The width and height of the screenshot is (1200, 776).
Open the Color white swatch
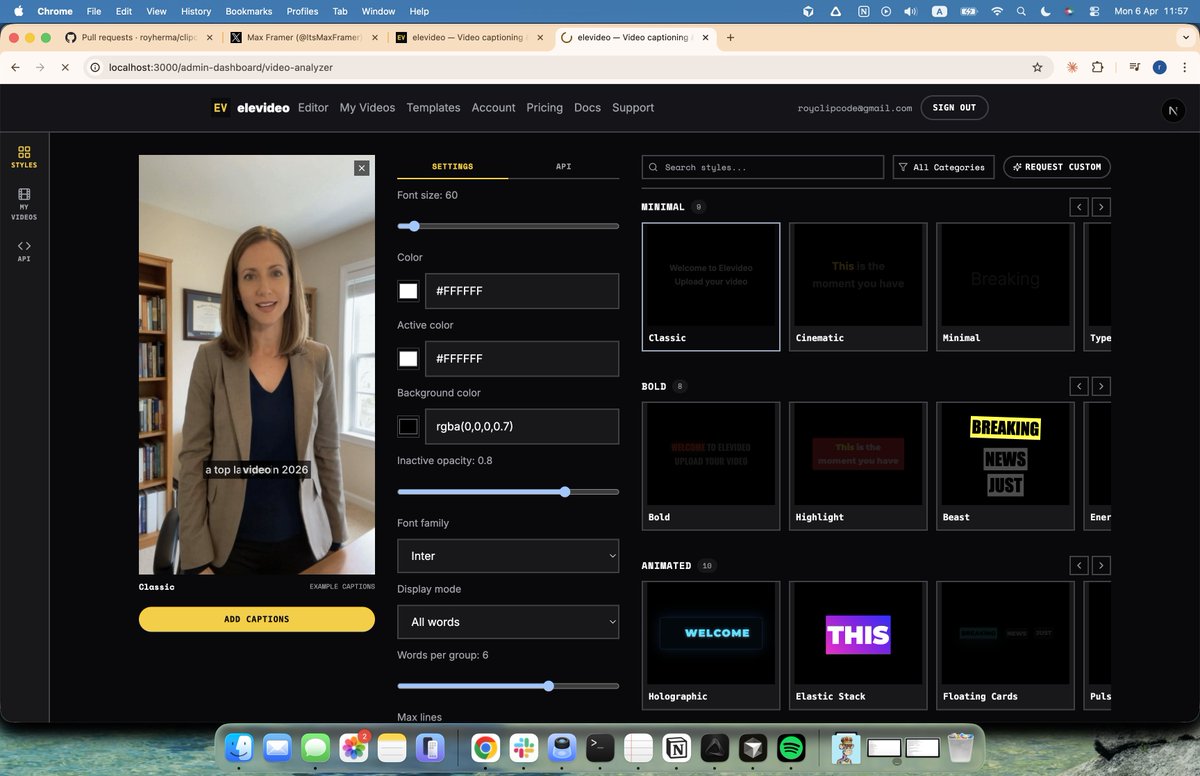408,291
